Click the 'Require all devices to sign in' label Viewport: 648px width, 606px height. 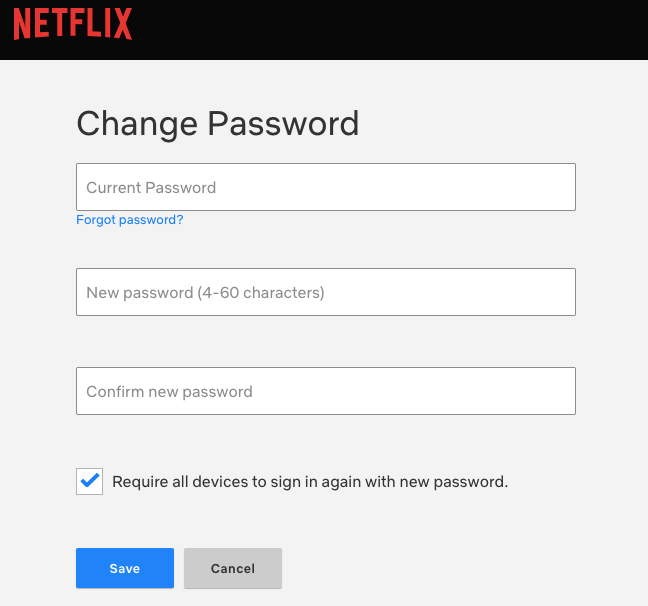pyautogui.click(x=310, y=481)
